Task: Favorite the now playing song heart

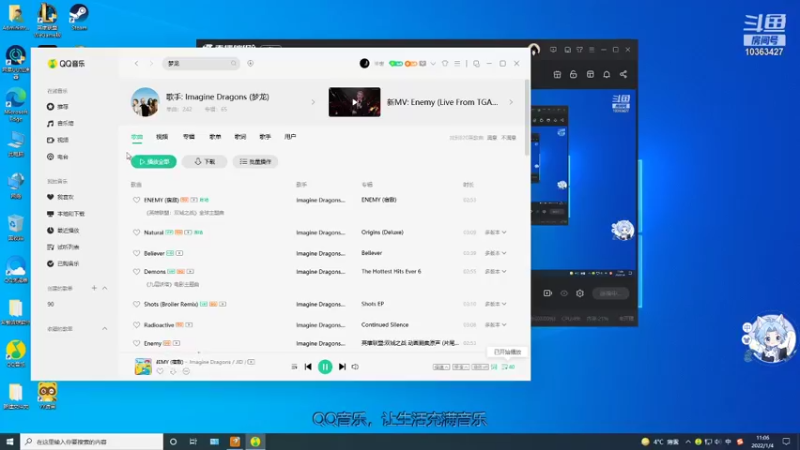Action: tap(160, 372)
